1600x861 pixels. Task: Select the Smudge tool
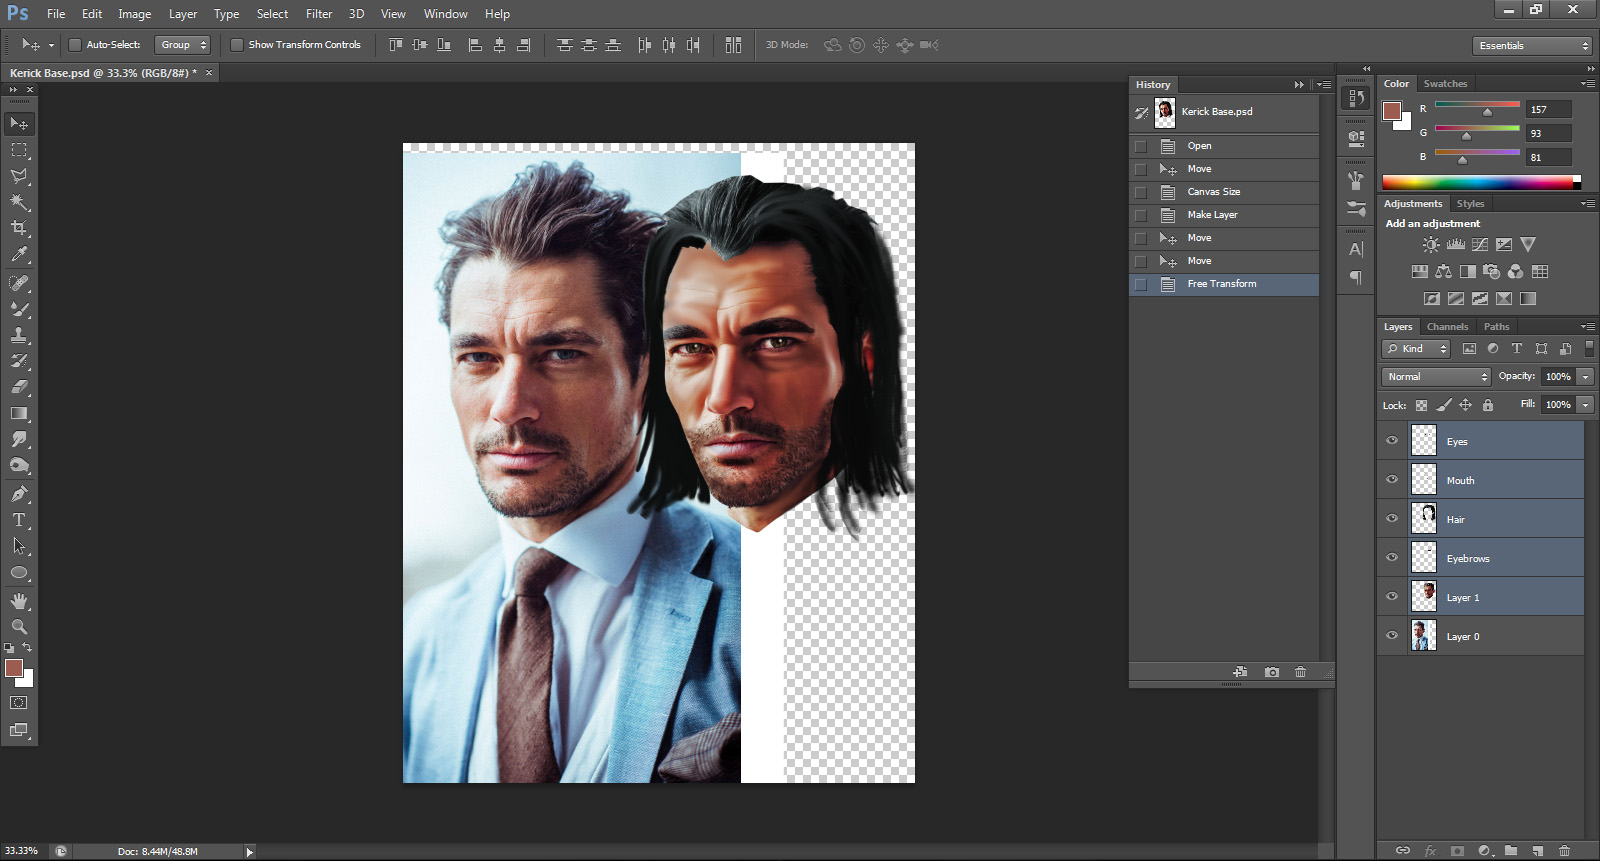click(x=19, y=439)
